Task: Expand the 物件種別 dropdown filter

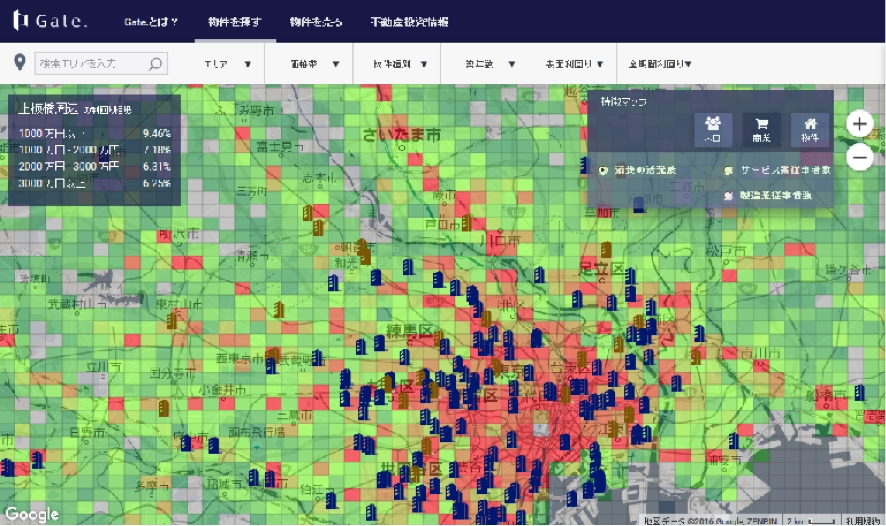Action: [398, 64]
